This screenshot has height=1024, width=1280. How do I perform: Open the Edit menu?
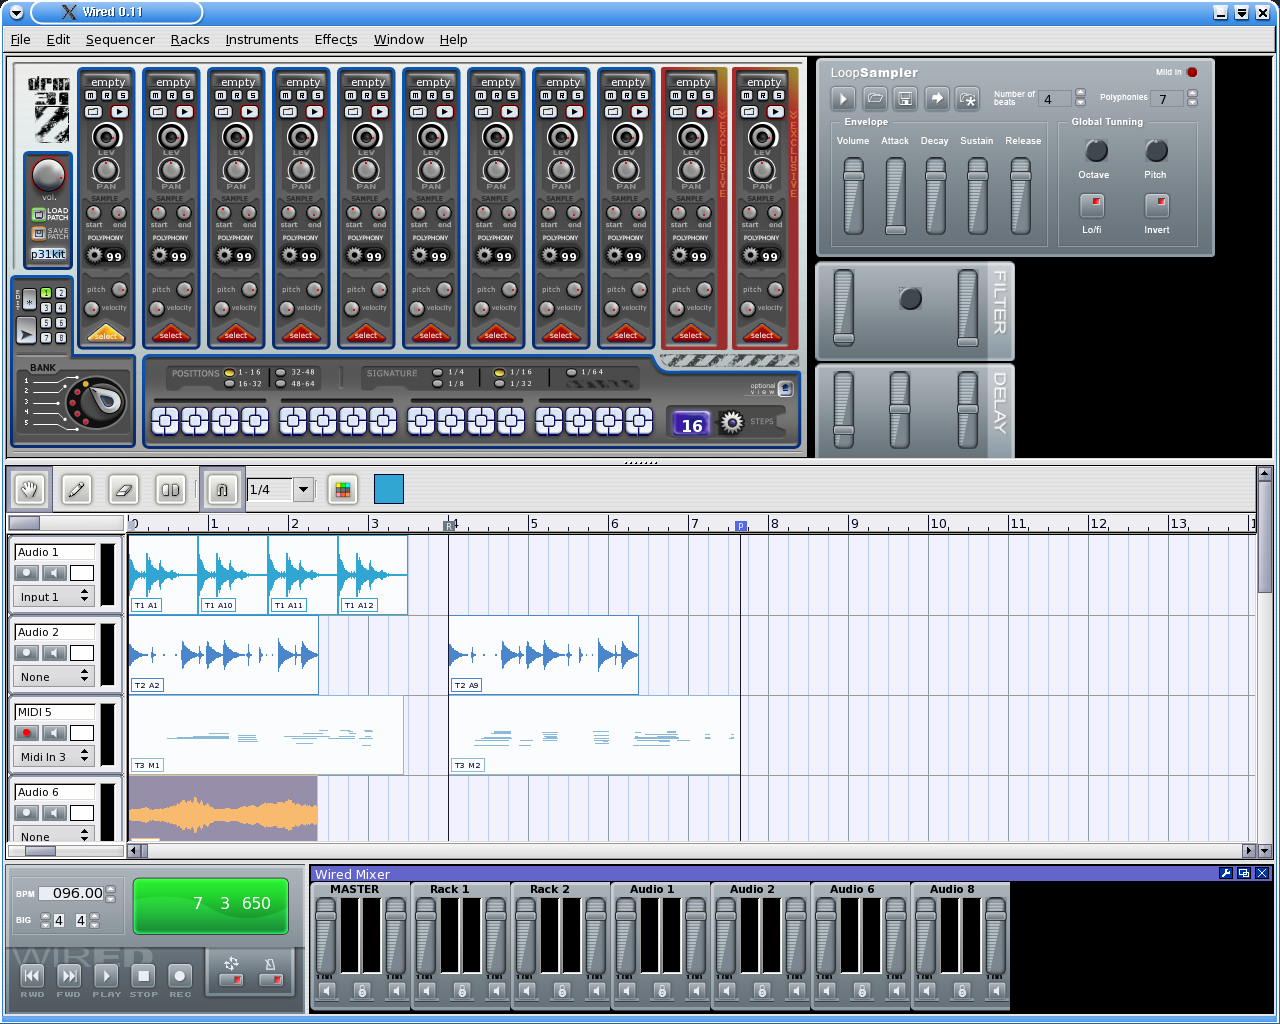58,39
